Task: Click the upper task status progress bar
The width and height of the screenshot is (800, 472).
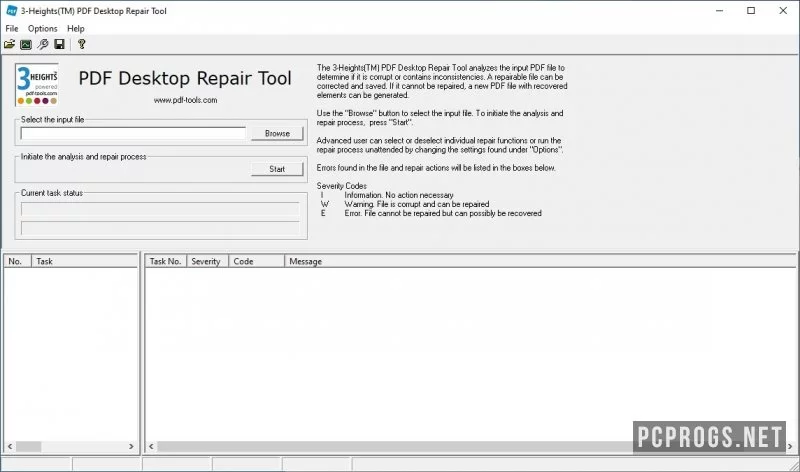Action: point(160,209)
